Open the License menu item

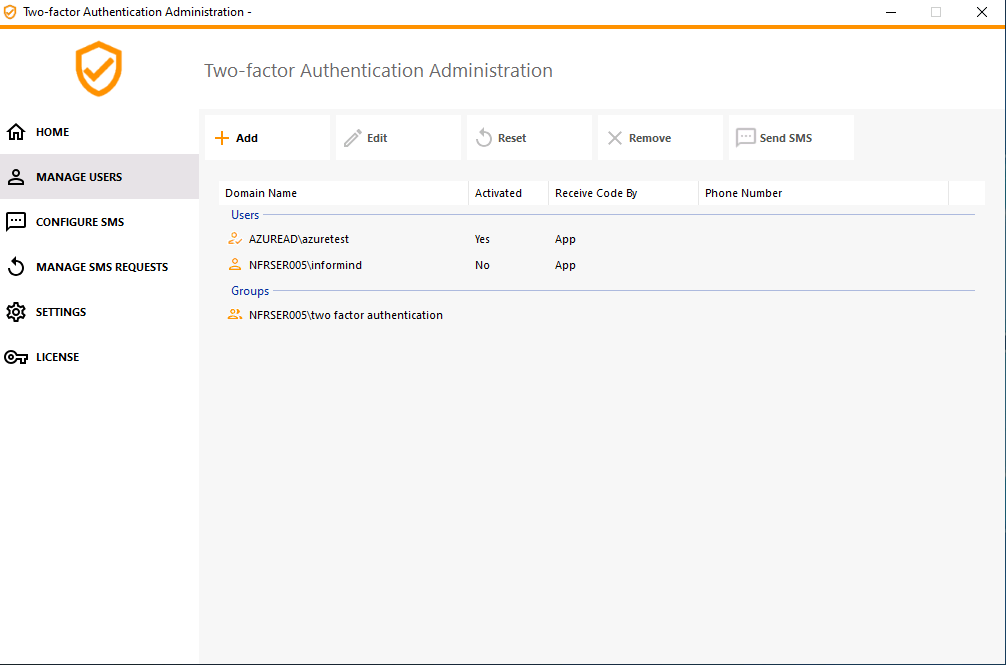tap(57, 357)
